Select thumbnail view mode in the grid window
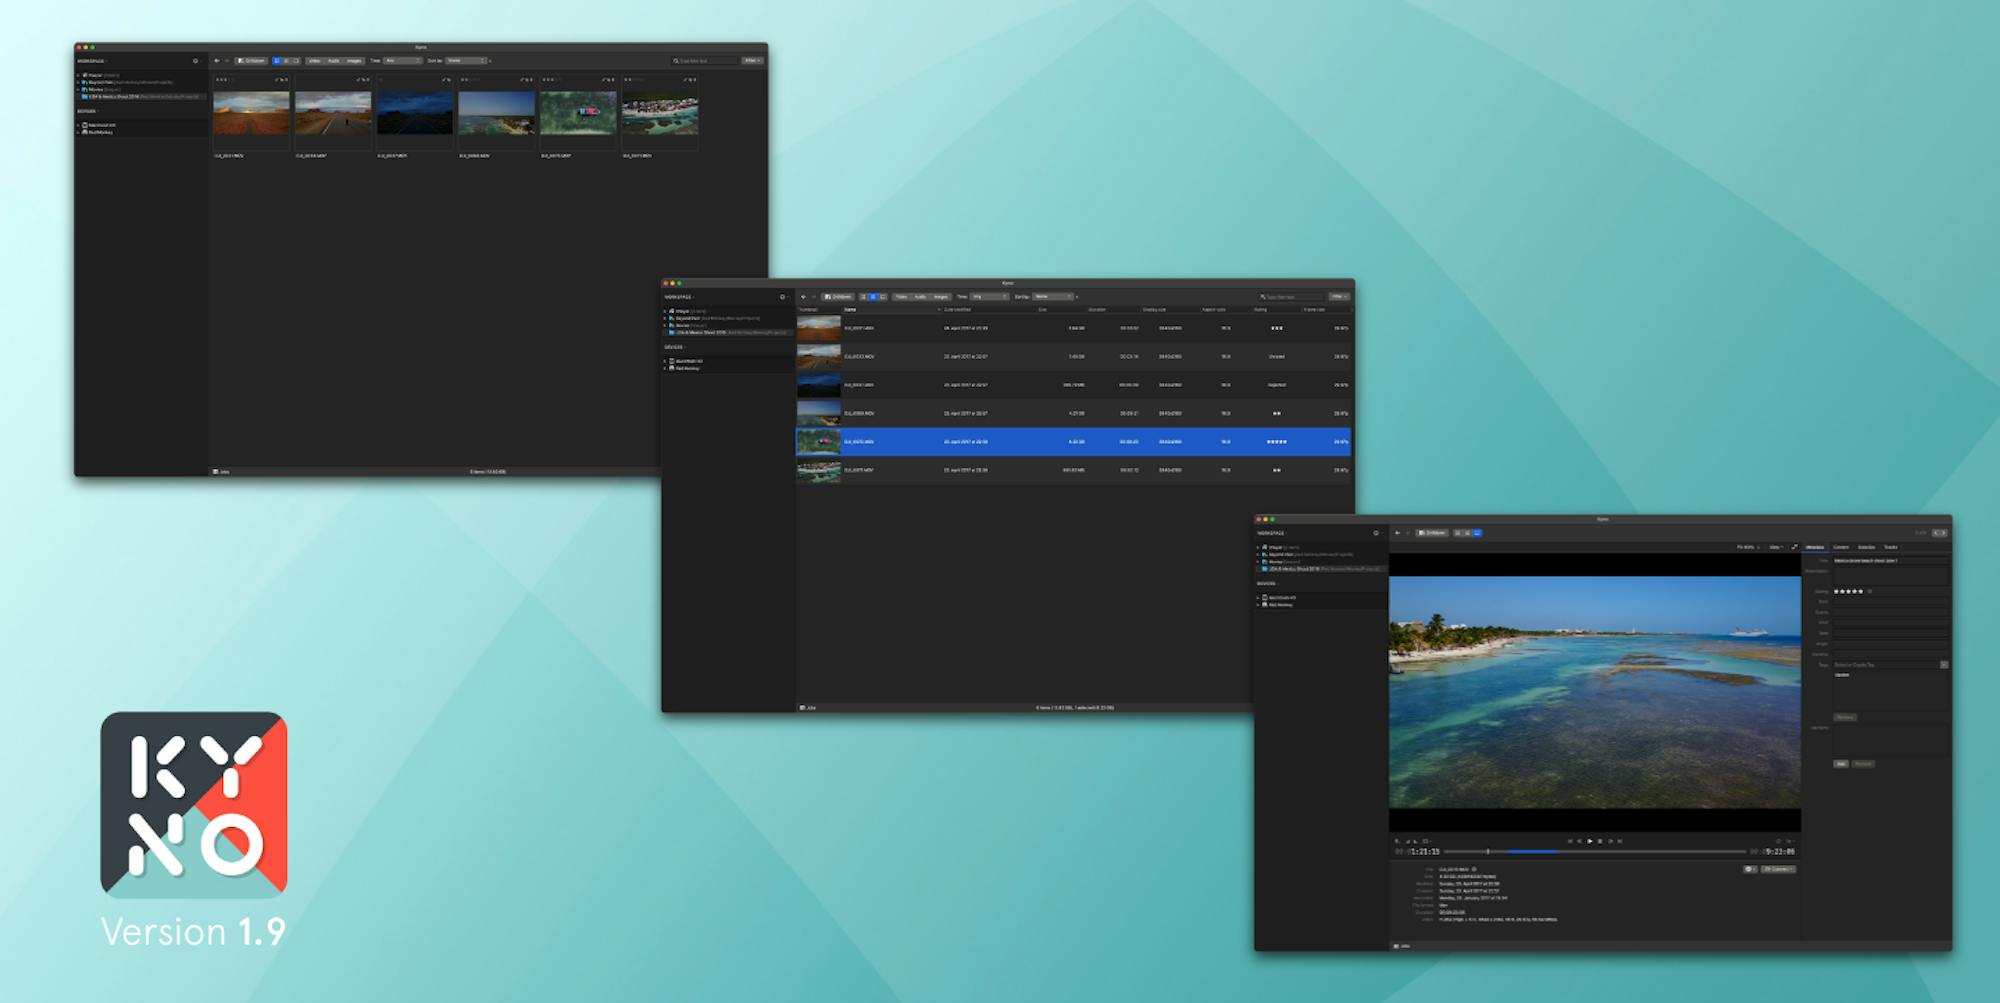The width and height of the screenshot is (2000, 1003). coord(277,61)
